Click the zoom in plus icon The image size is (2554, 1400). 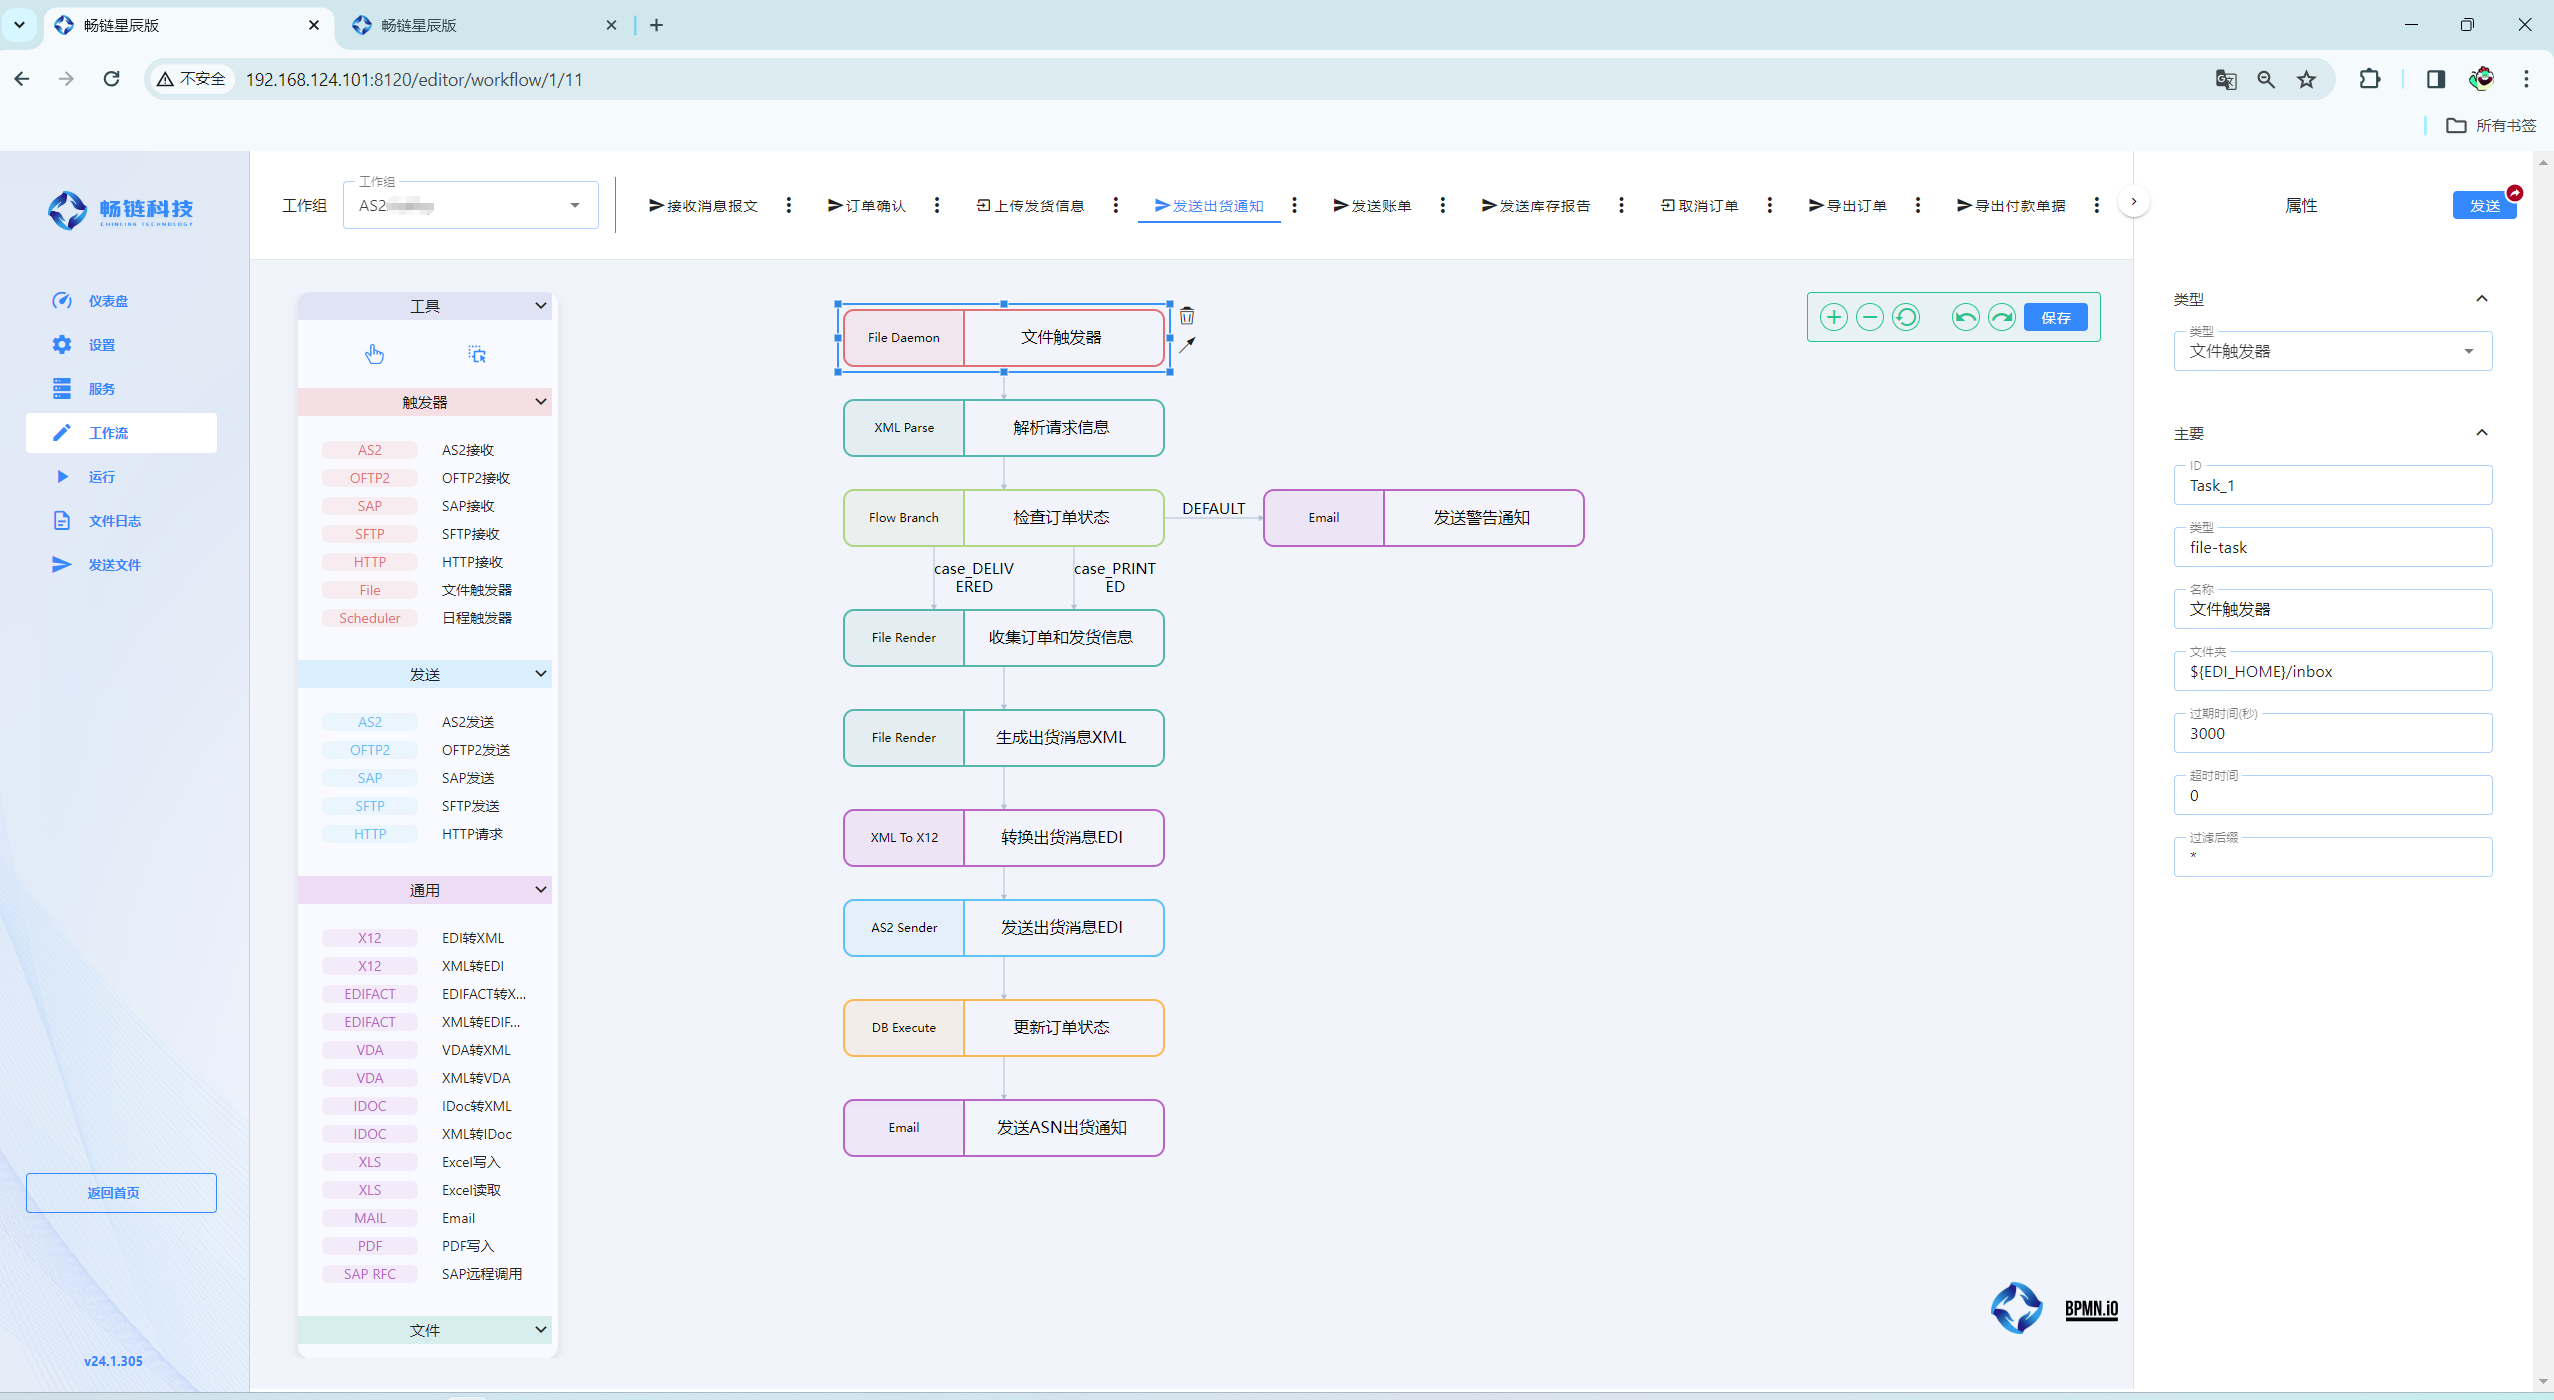(1833, 318)
